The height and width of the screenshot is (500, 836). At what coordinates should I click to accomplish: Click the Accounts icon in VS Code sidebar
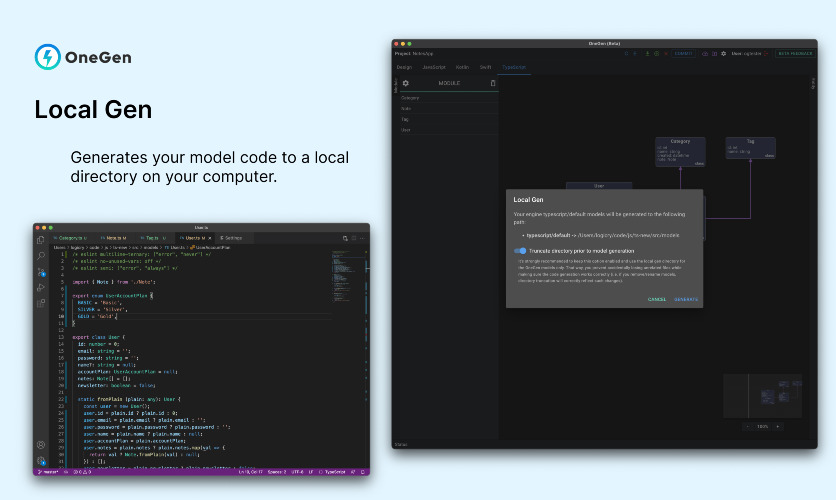(x=41, y=445)
